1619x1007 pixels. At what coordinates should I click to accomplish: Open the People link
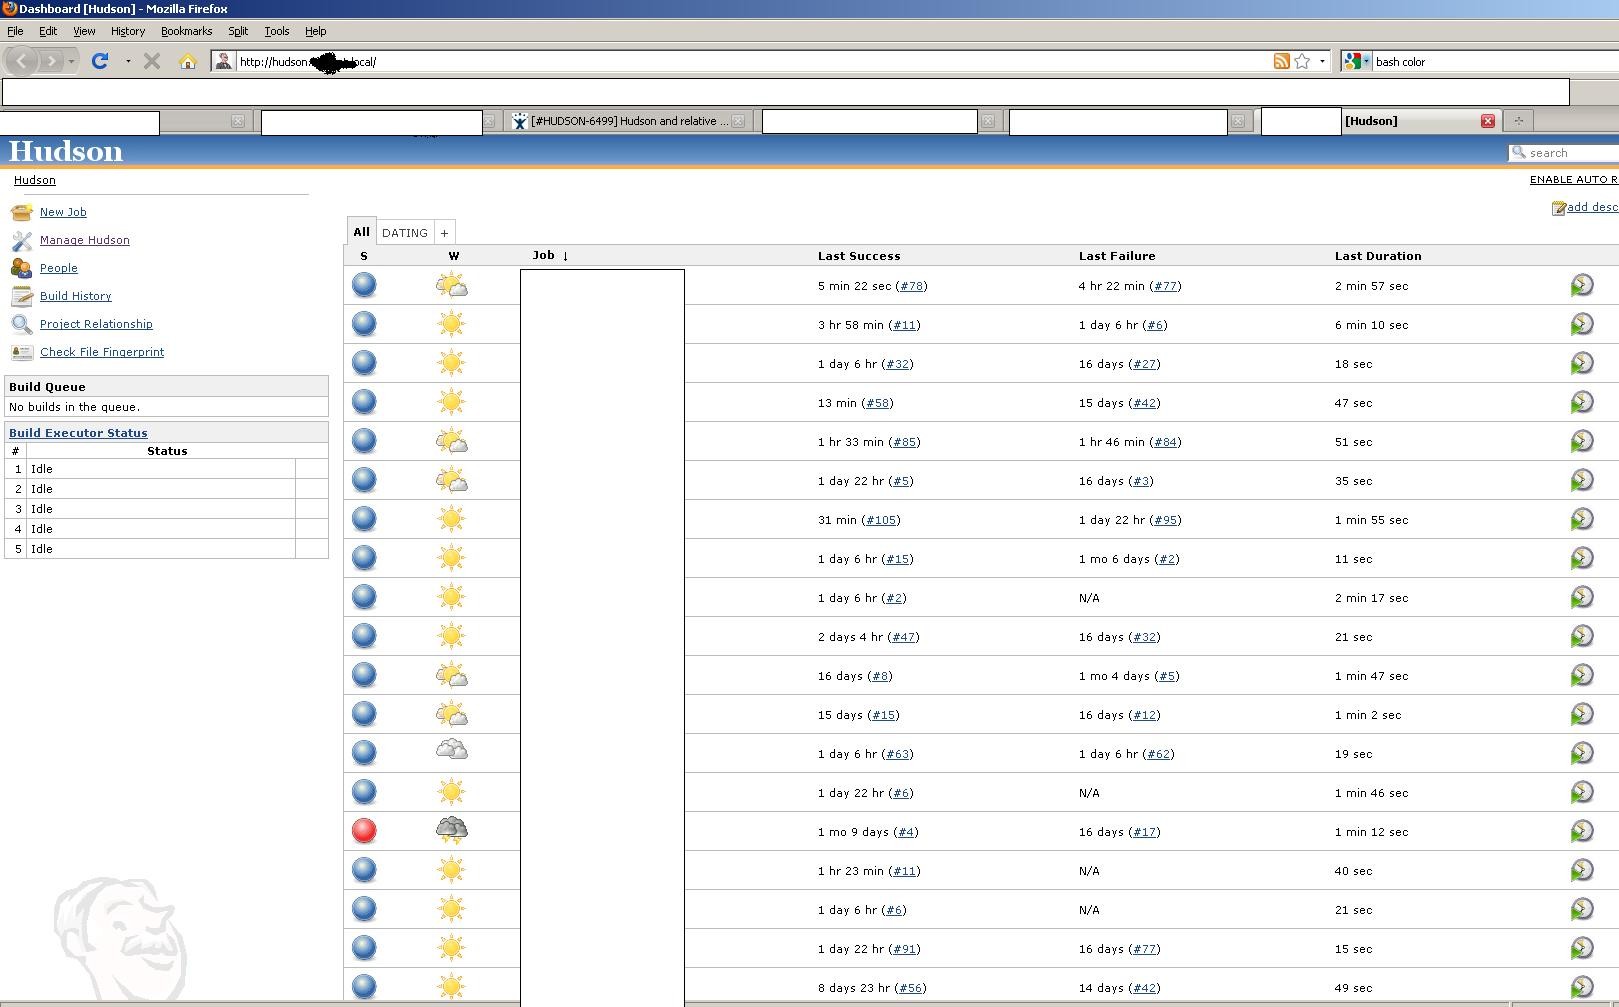[59, 268]
